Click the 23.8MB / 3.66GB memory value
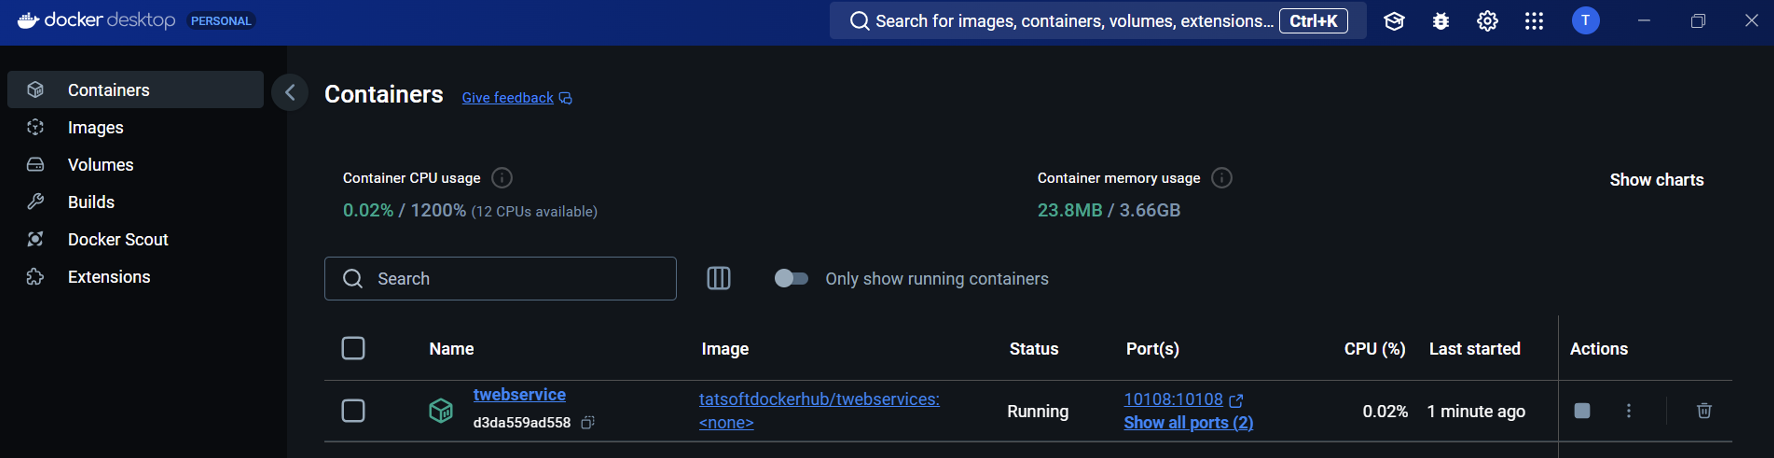This screenshot has width=1774, height=458. (1109, 210)
